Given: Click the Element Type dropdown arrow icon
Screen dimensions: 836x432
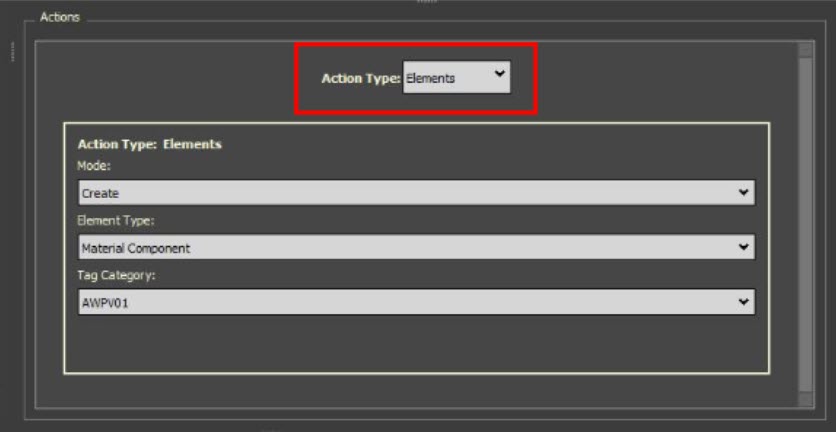Looking at the screenshot, I should (744, 246).
